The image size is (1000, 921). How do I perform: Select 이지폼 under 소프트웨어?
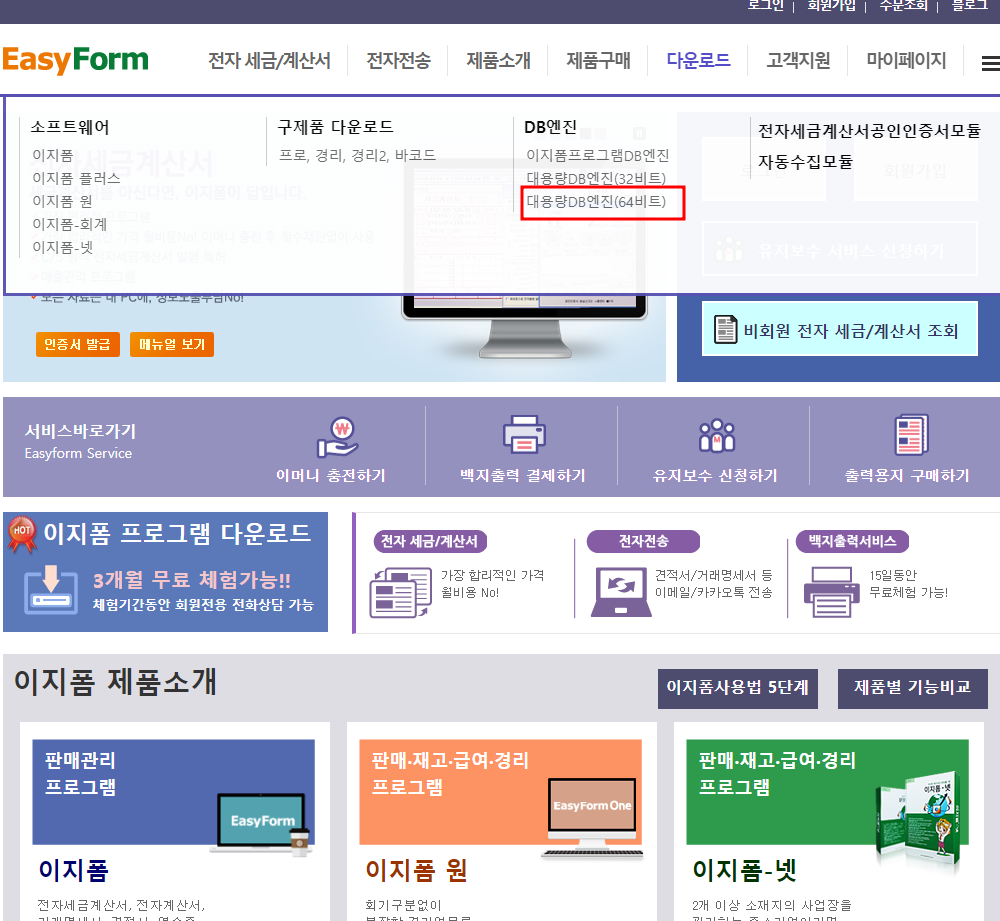point(53,156)
